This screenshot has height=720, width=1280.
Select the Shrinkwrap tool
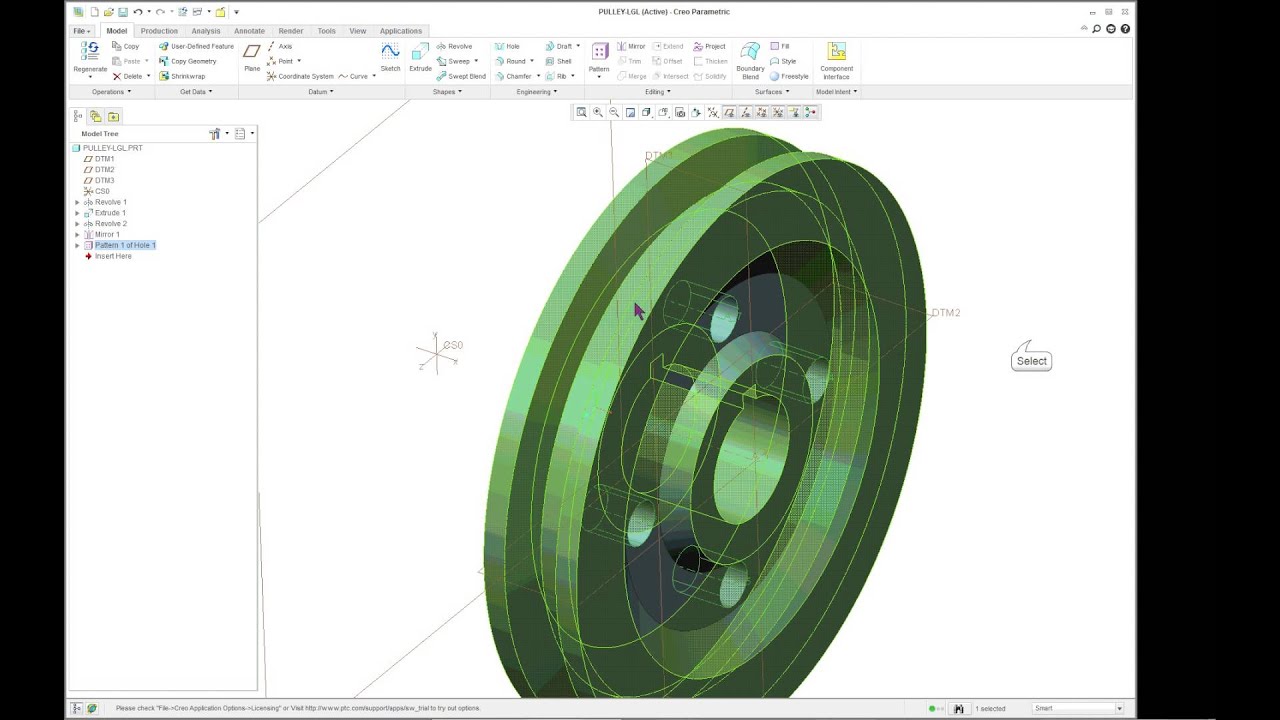(x=182, y=76)
